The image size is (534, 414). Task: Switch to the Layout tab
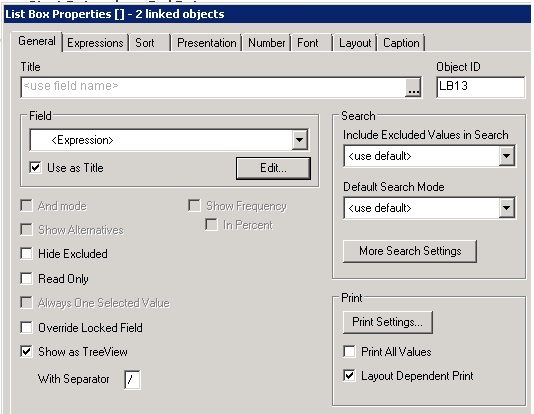tap(355, 43)
